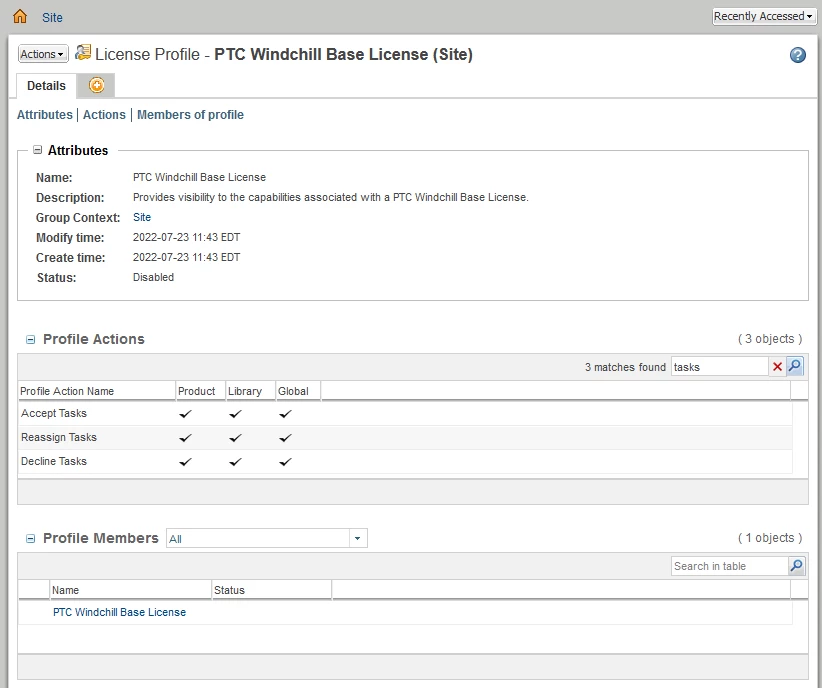Sort Profile Members by Name column

[x=130, y=590]
